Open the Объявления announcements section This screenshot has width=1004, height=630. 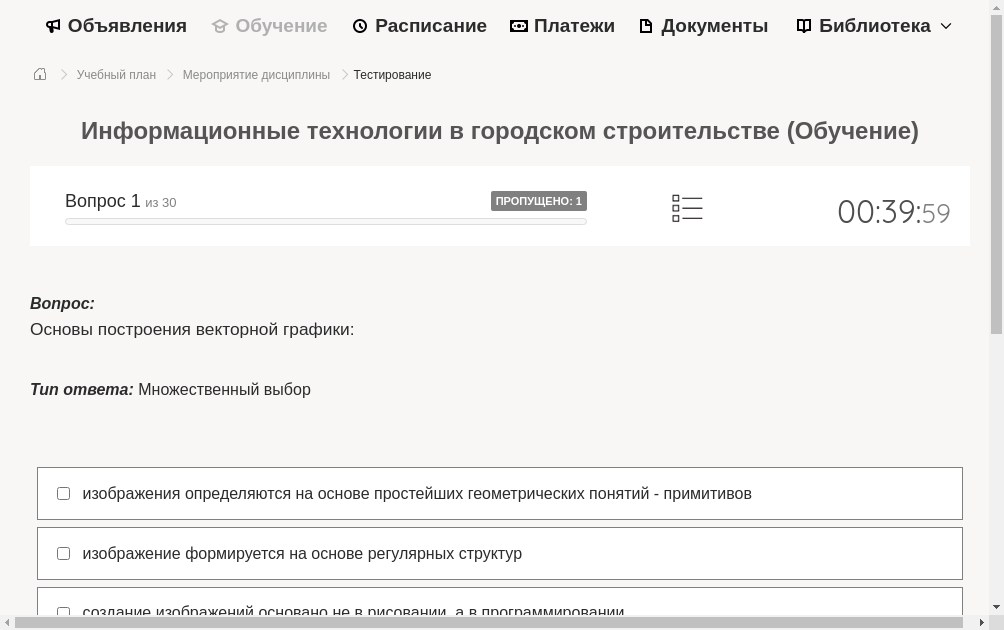pyautogui.click(x=115, y=25)
